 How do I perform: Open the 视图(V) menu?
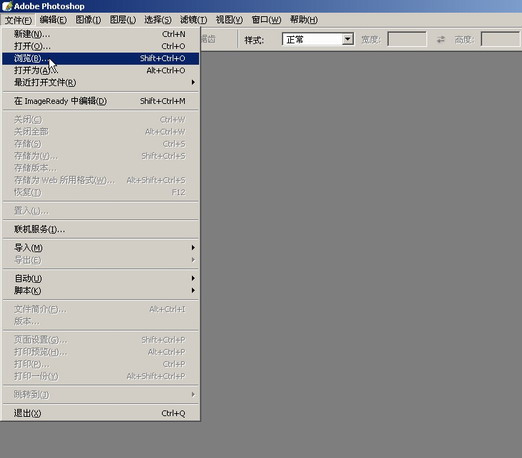point(229,20)
